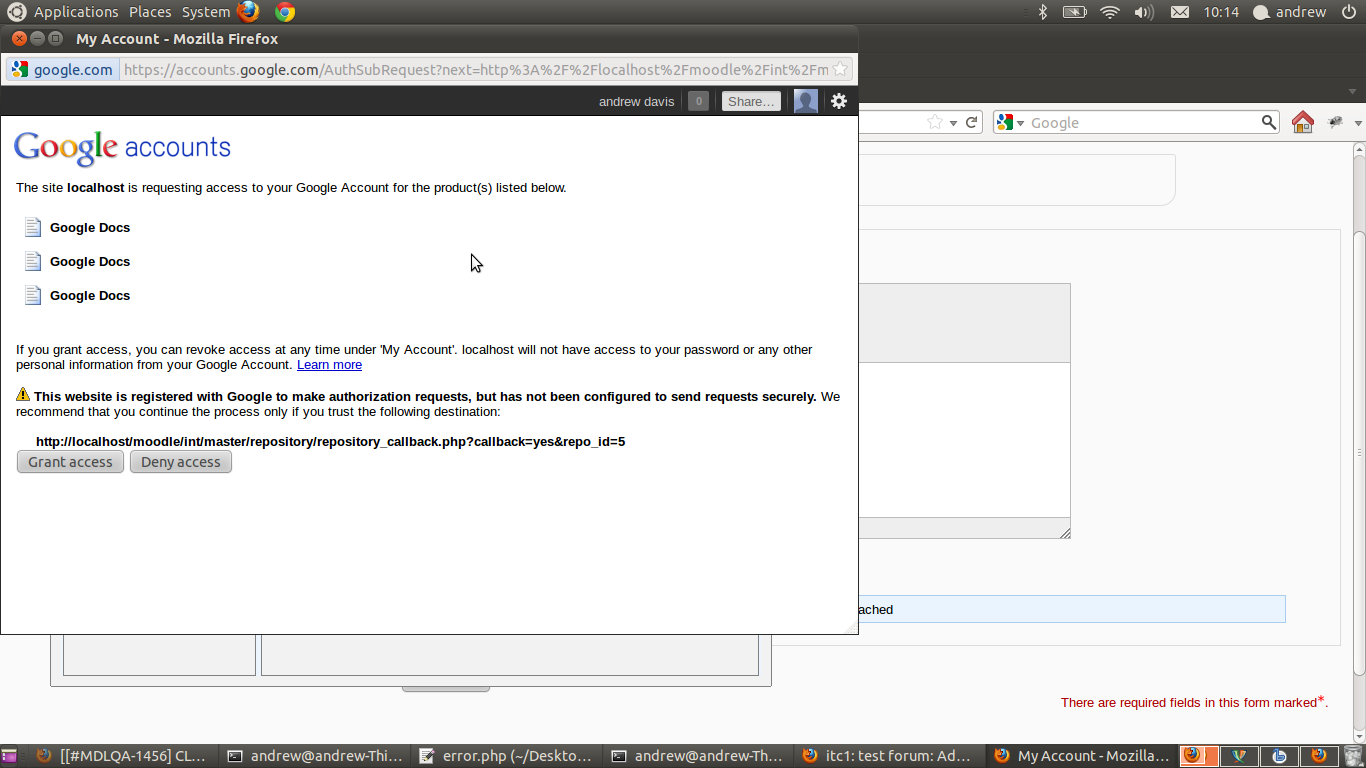Open the trash icon in the bottom panel
This screenshot has width=1366, height=768.
(1352, 756)
